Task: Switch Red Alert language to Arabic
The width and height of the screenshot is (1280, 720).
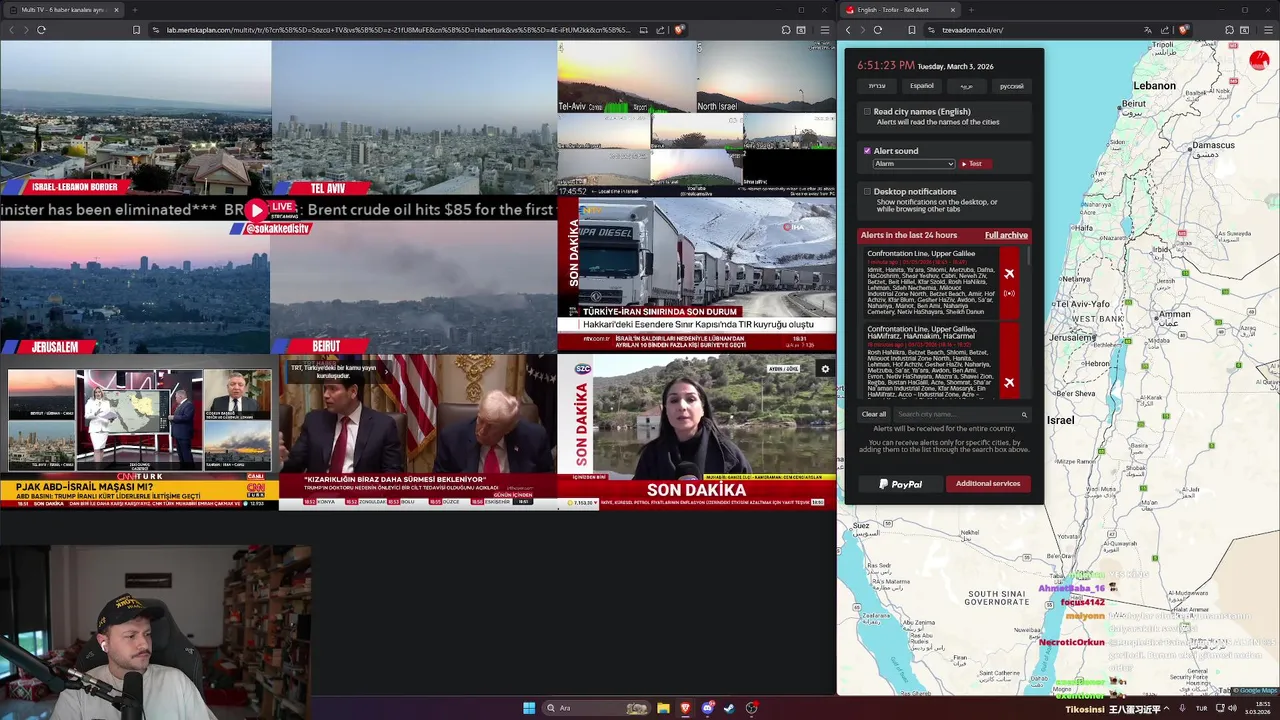Action: pyautogui.click(x=967, y=86)
